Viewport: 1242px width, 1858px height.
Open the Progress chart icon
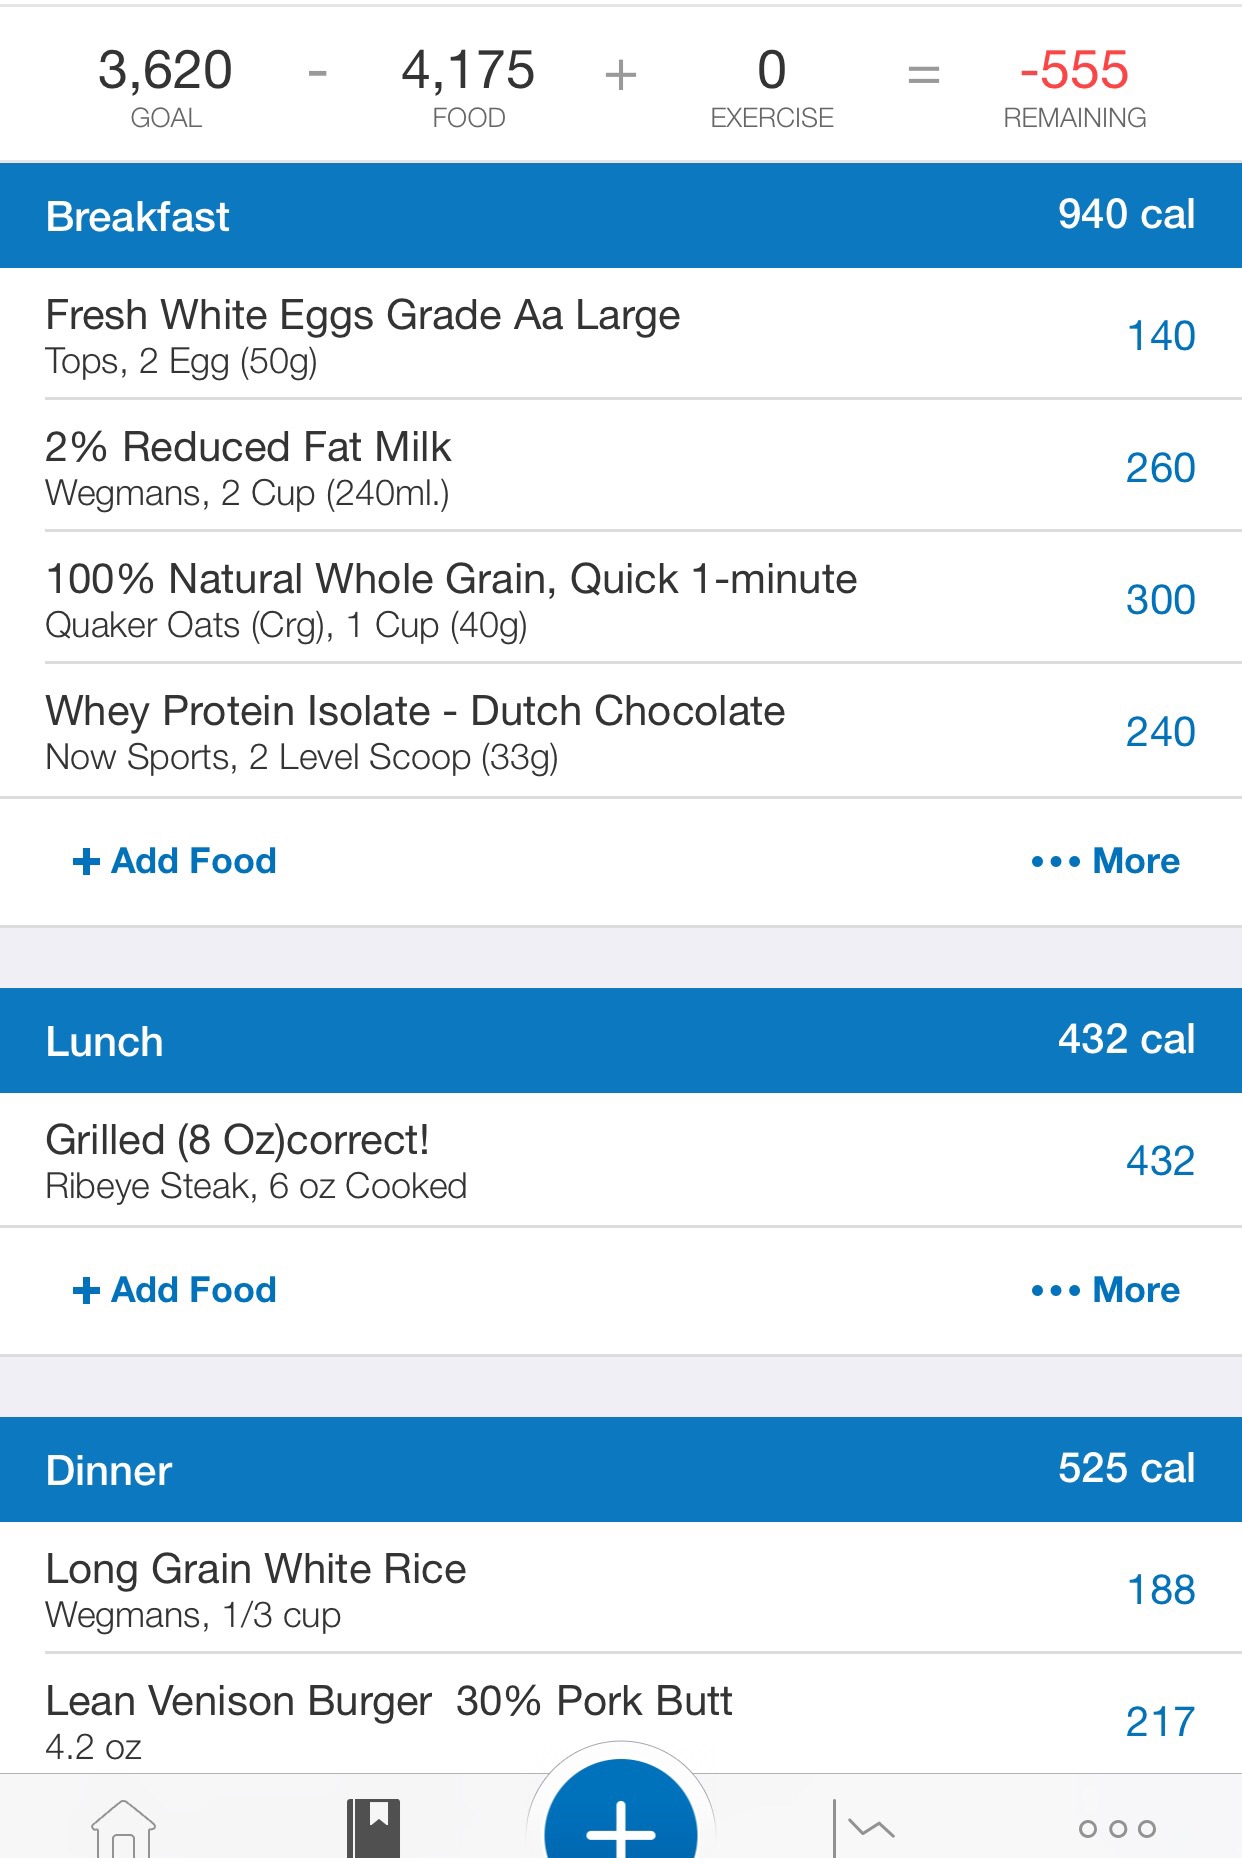point(864,1828)
